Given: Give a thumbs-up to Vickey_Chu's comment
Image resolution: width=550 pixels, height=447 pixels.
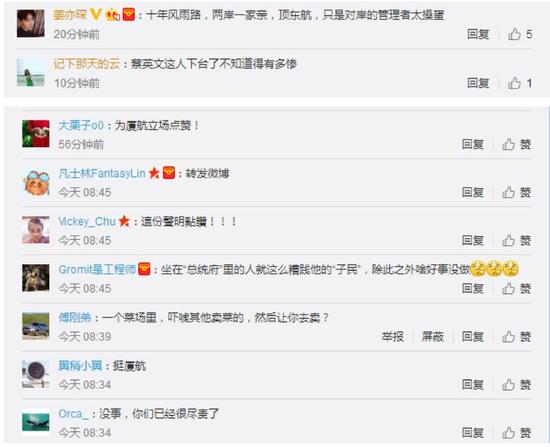Looking at the screenshot, I should click(x=516, y=240).
